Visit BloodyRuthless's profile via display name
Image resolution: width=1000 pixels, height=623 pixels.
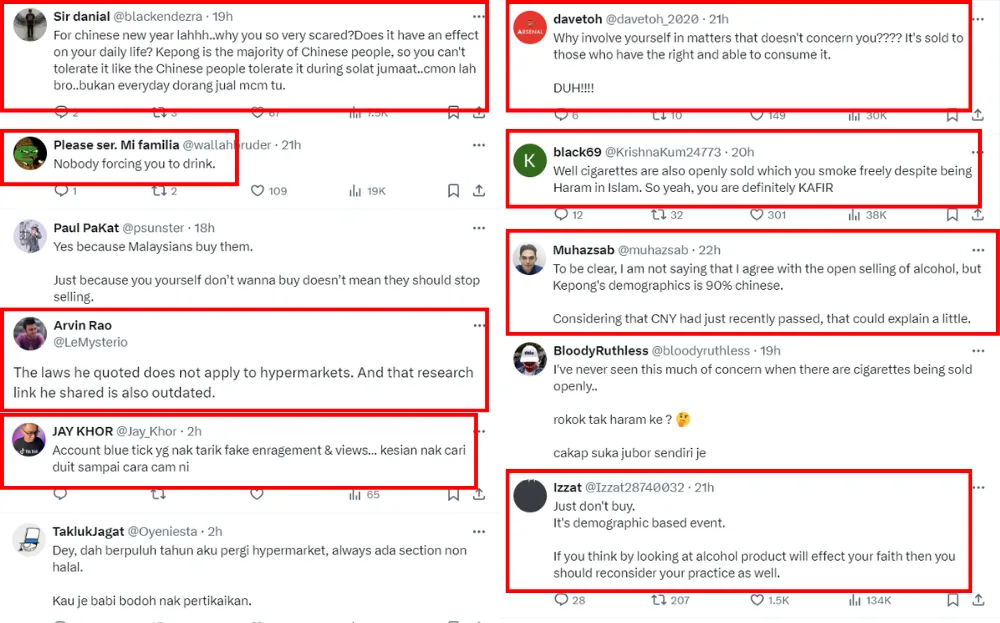[600, 351]
